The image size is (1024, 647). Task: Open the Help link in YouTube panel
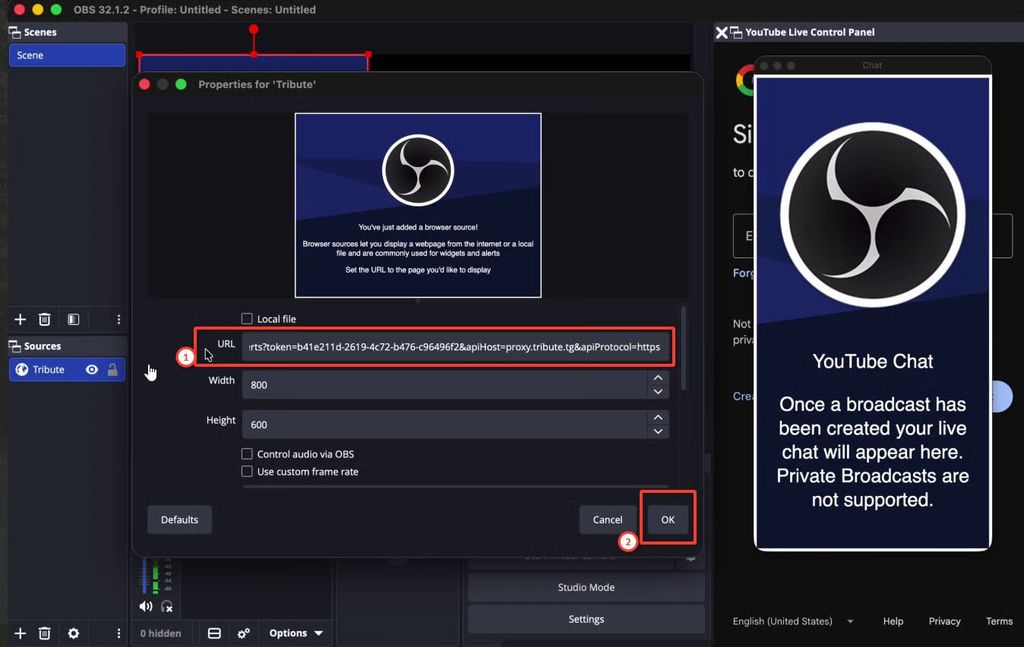pyautogui.click(x=893, y=621)
